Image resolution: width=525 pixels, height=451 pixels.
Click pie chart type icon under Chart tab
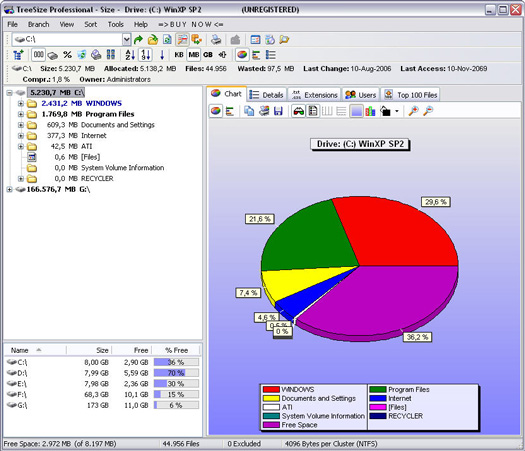pyautogui.click(x=216, y=111)
